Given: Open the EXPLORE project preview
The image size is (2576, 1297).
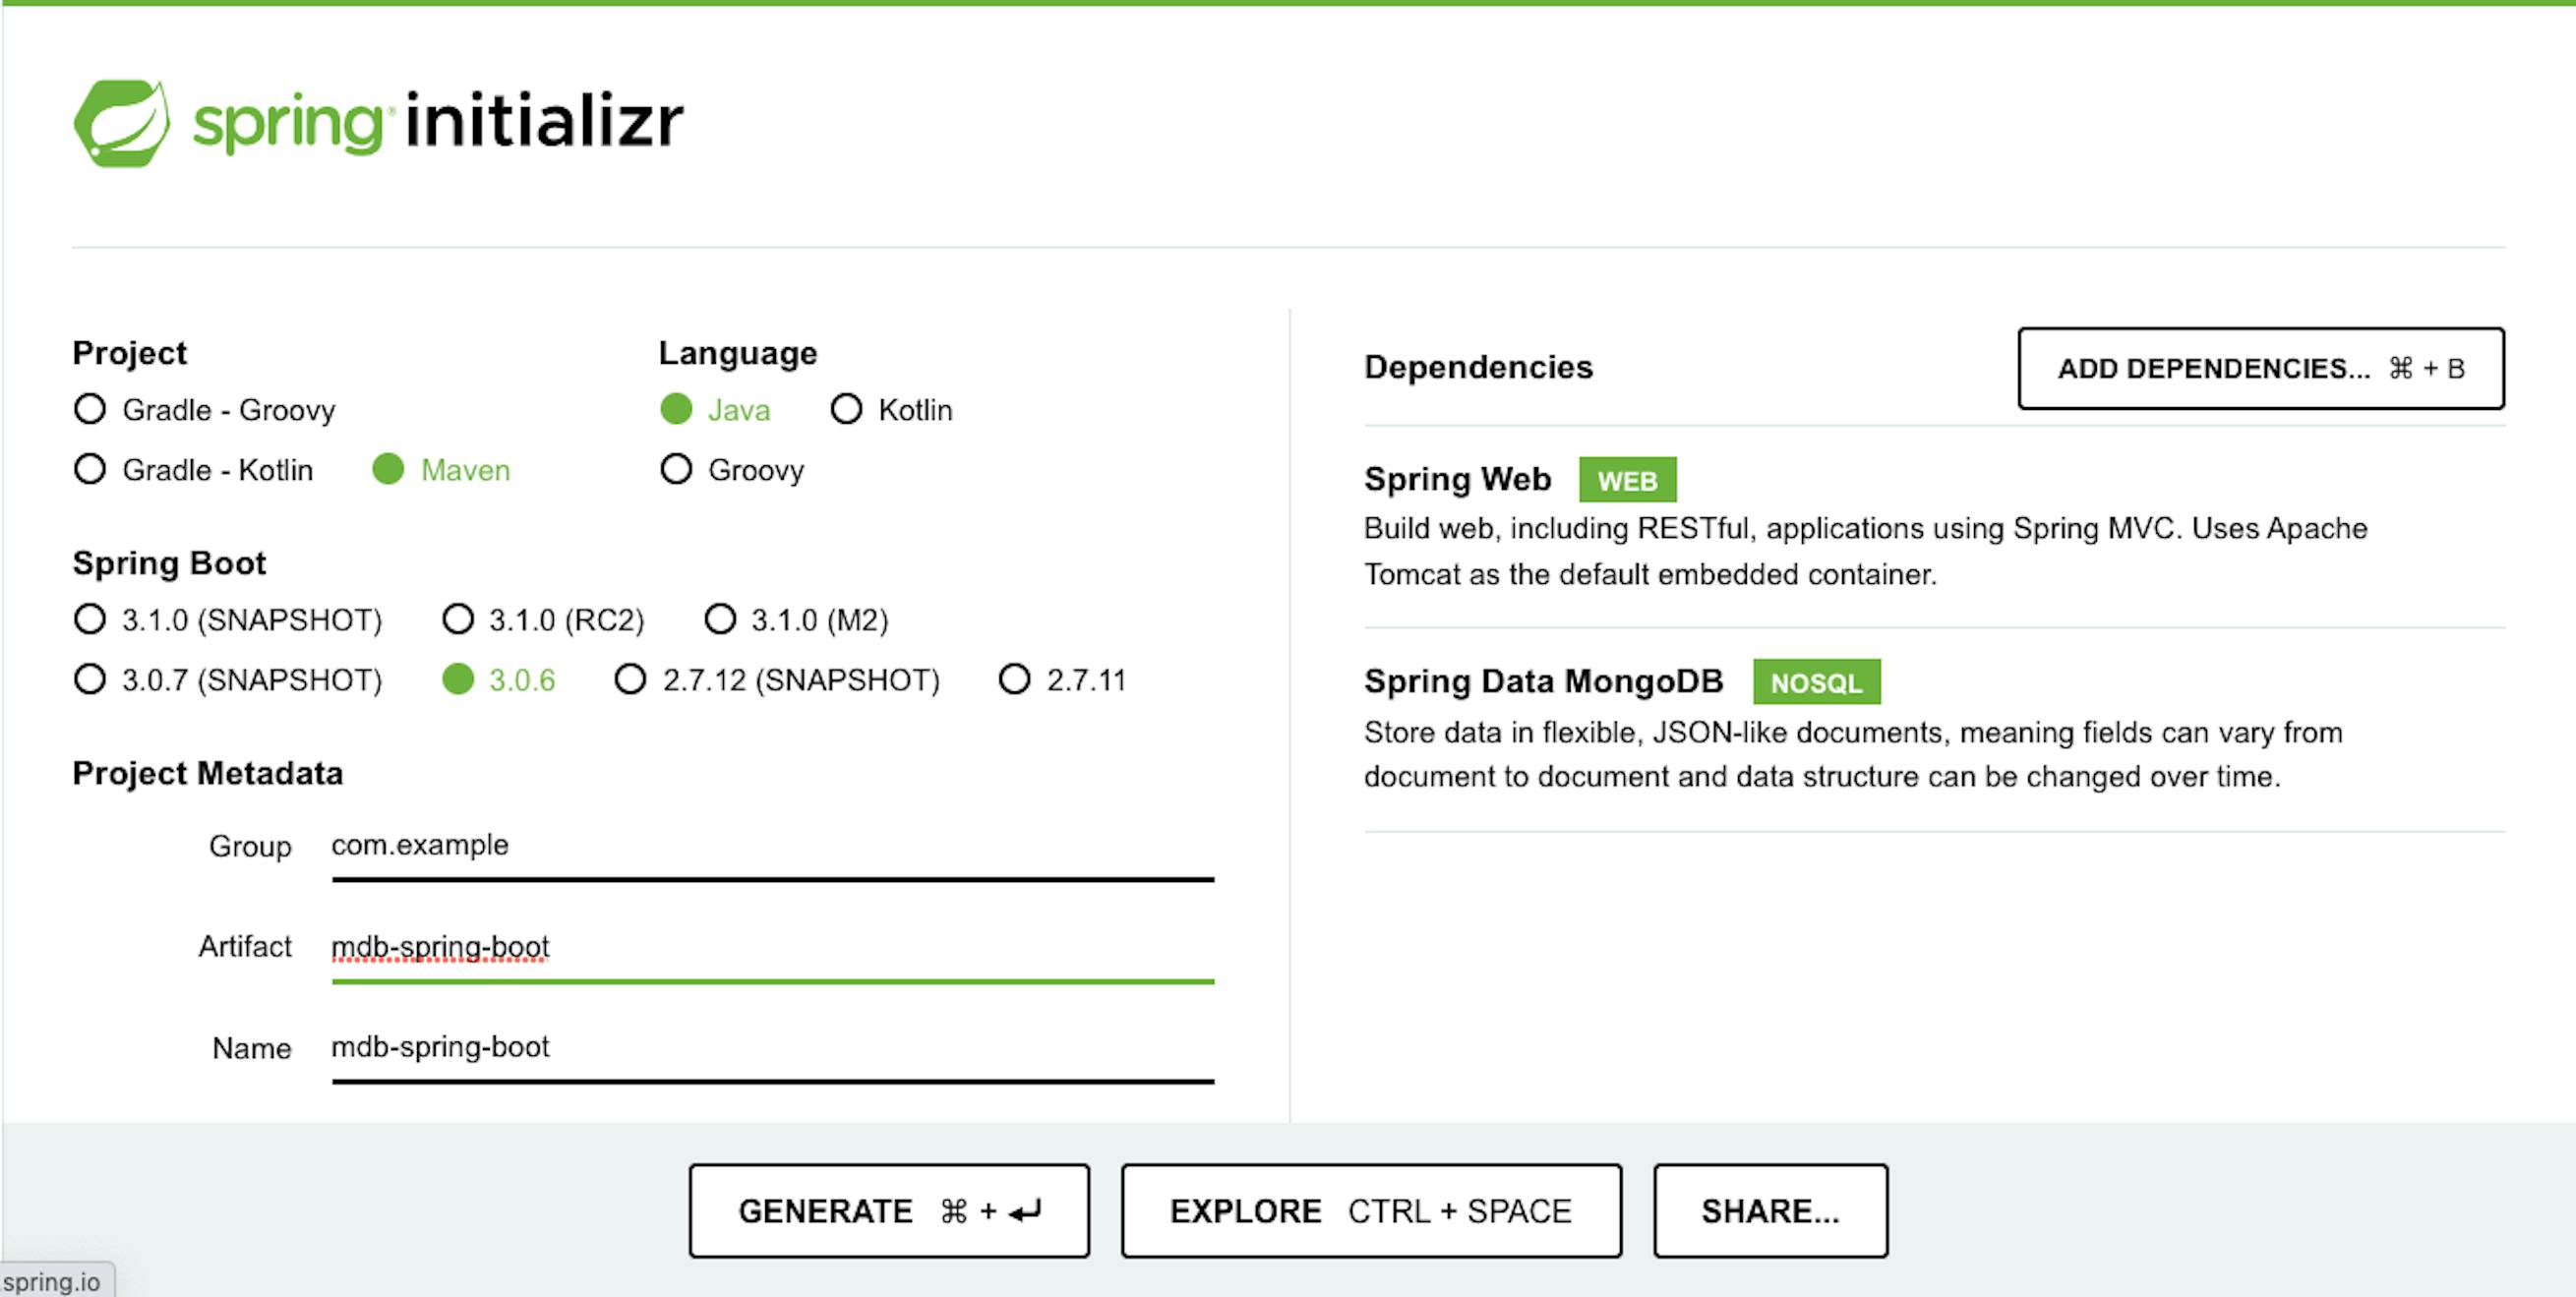Looking at the screenshot, I should point(1372,1210).
